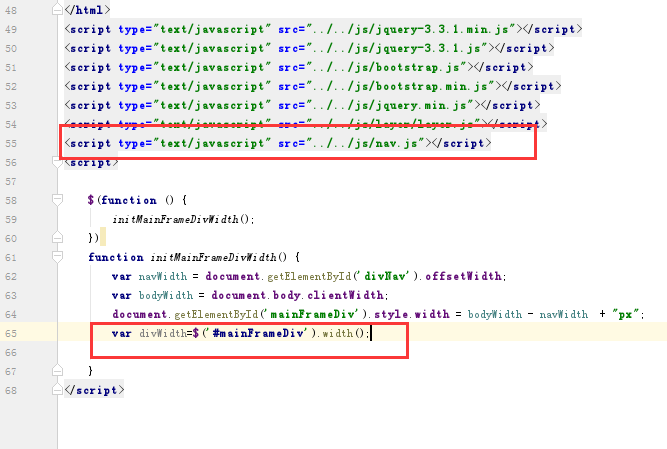Viewport: 667px width, 449px height.
Task: Click the initMainFrameDivWidth() call on line 59
Action: point(183,219)
